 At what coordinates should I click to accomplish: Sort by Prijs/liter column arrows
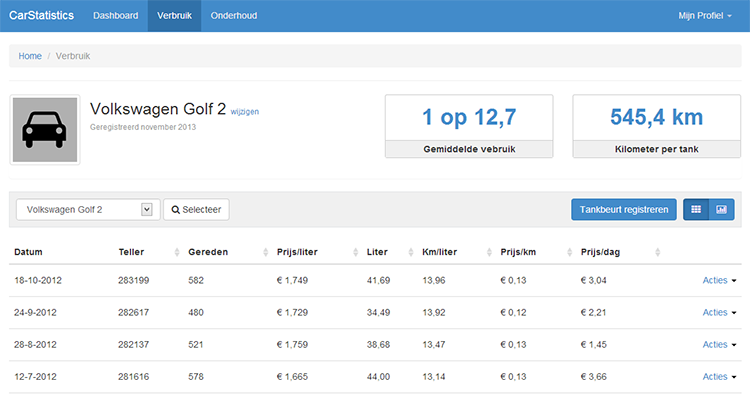[357, 251]
